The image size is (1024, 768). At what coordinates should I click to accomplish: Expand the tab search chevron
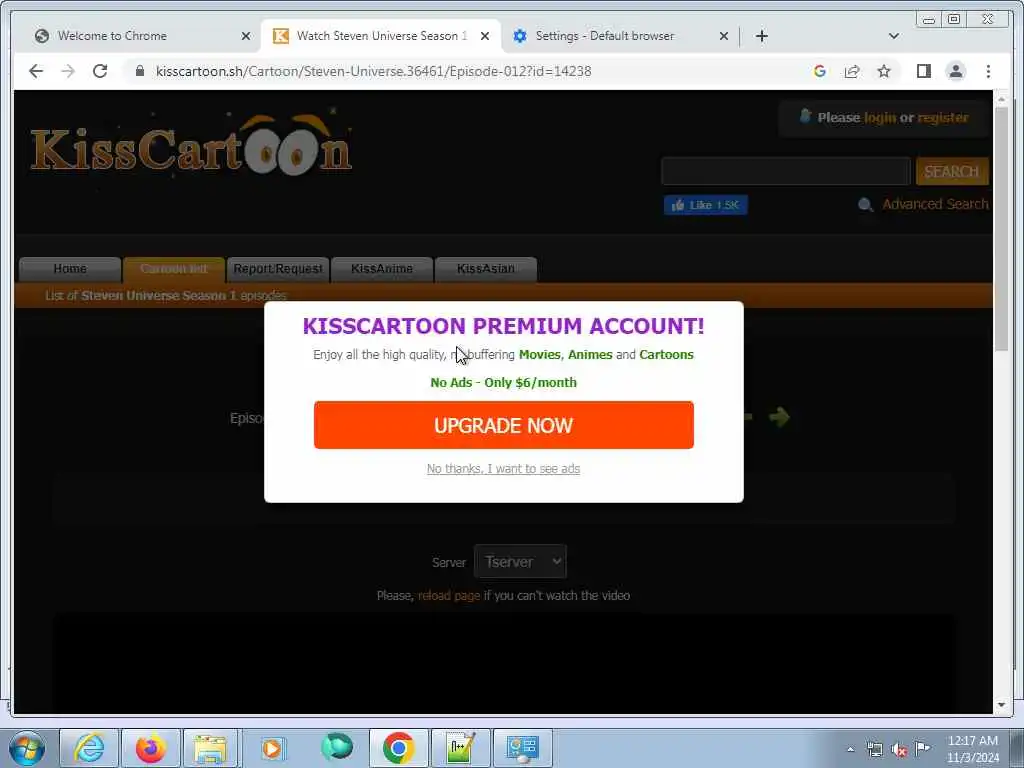(893, 36)
